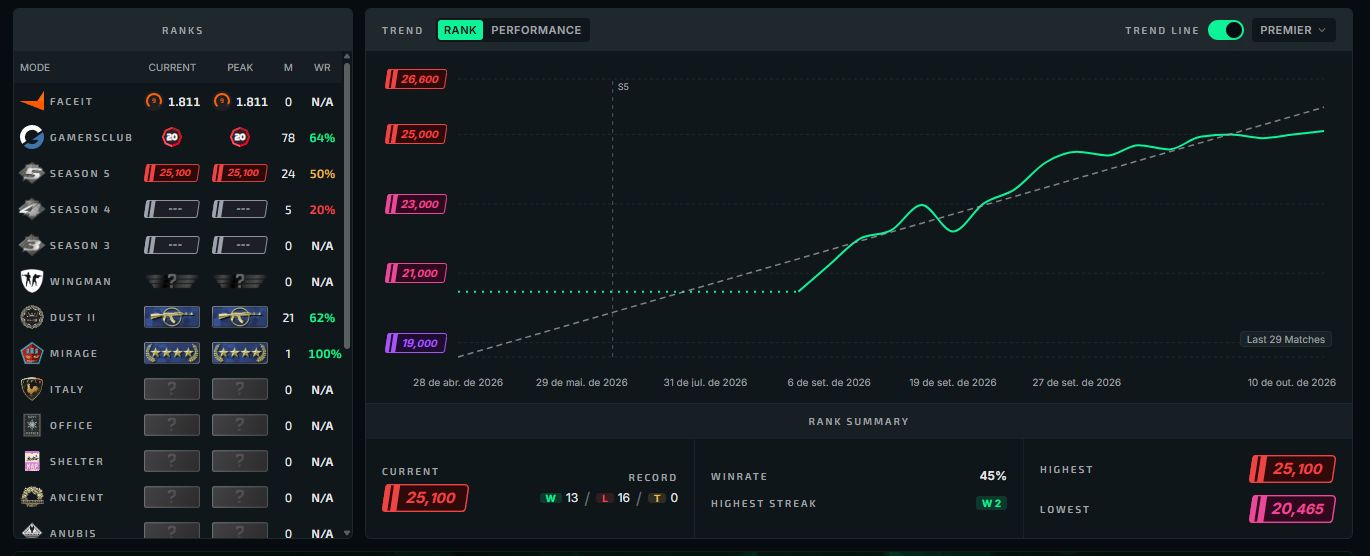Image resolution: width=1370 pixels, height=556 pixels.
Task: Click the CURRENT column header
Action: (172, 68)
